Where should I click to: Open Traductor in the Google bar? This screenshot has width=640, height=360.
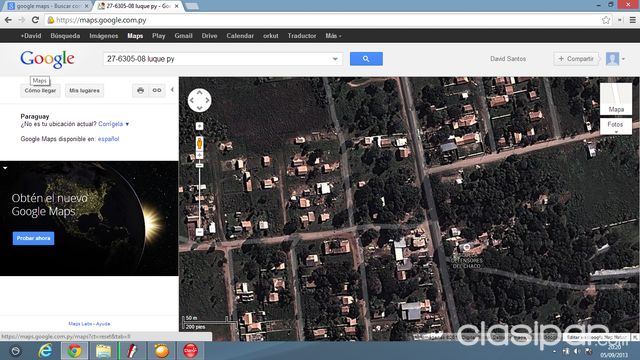click(302, 36)
